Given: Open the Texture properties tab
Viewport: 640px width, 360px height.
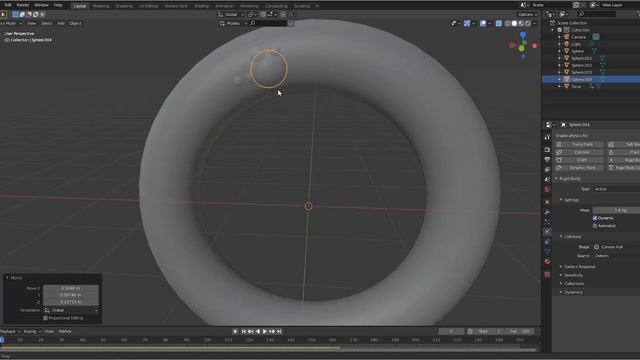Looking at the screenshot, I should [547, 274].
